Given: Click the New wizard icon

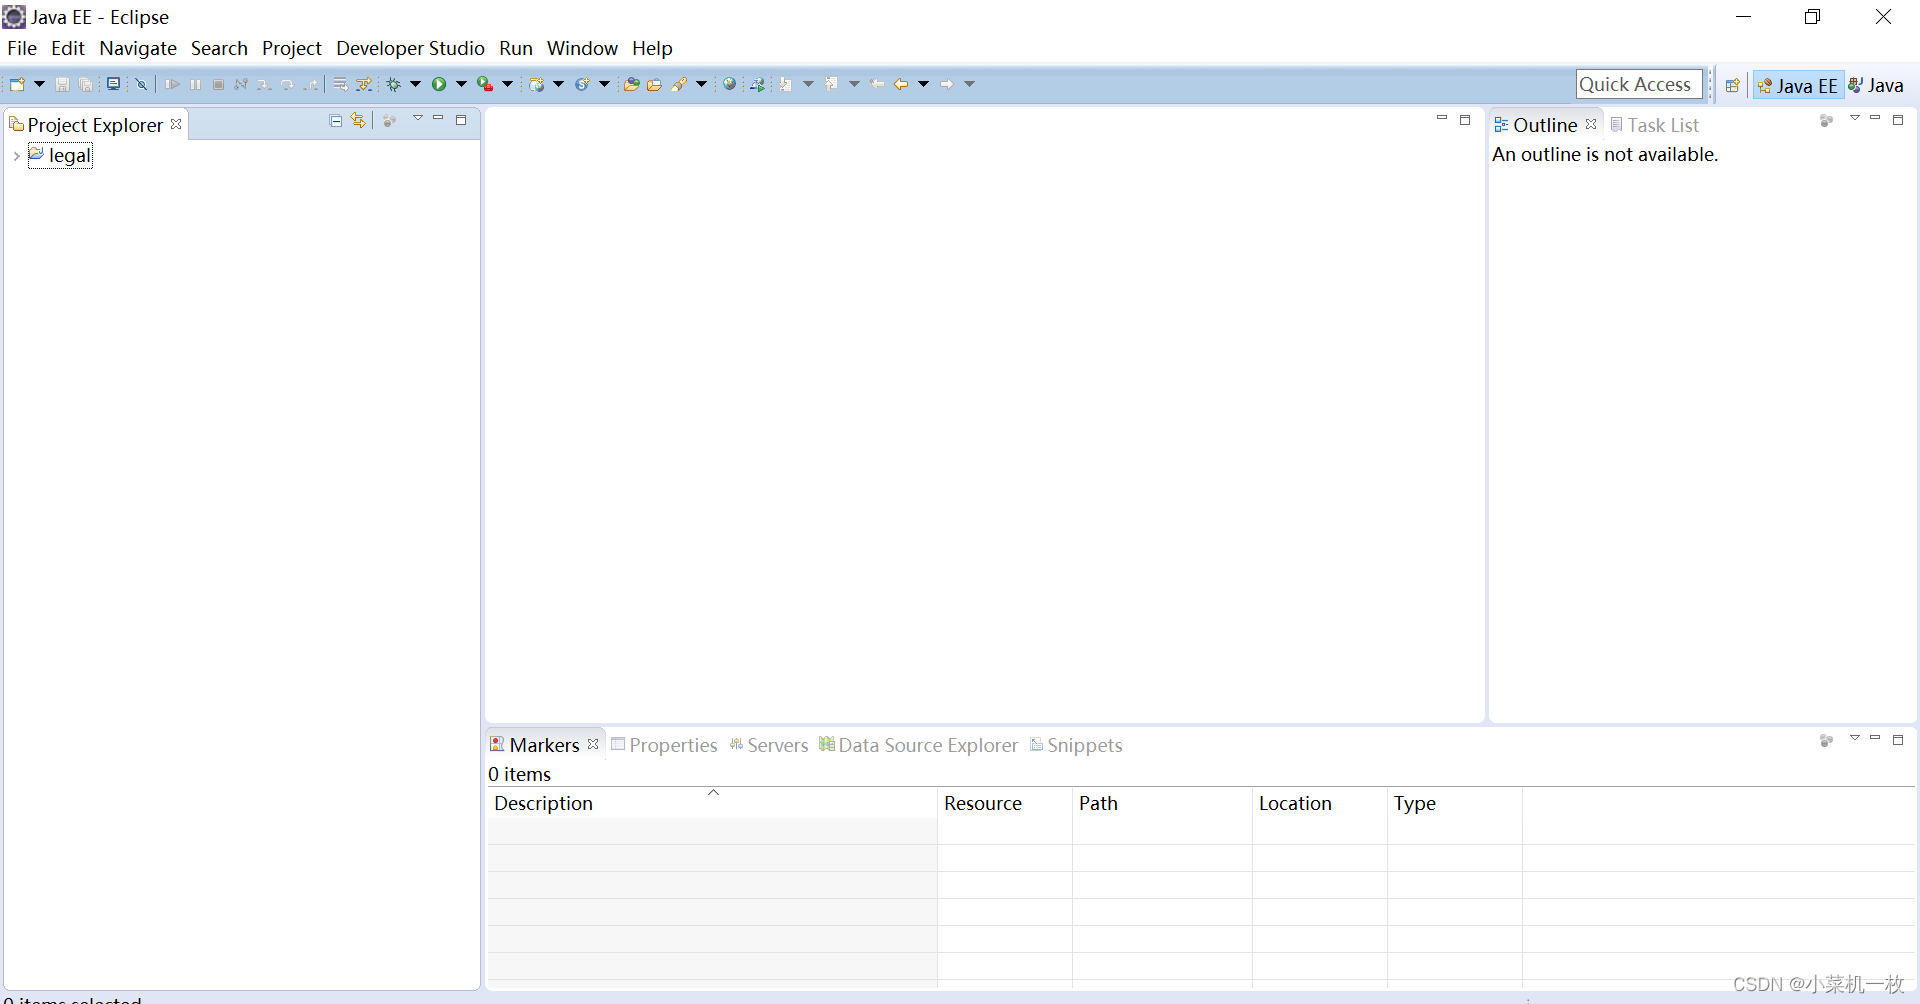Looking at the screenshot, I should coord(17,84).
